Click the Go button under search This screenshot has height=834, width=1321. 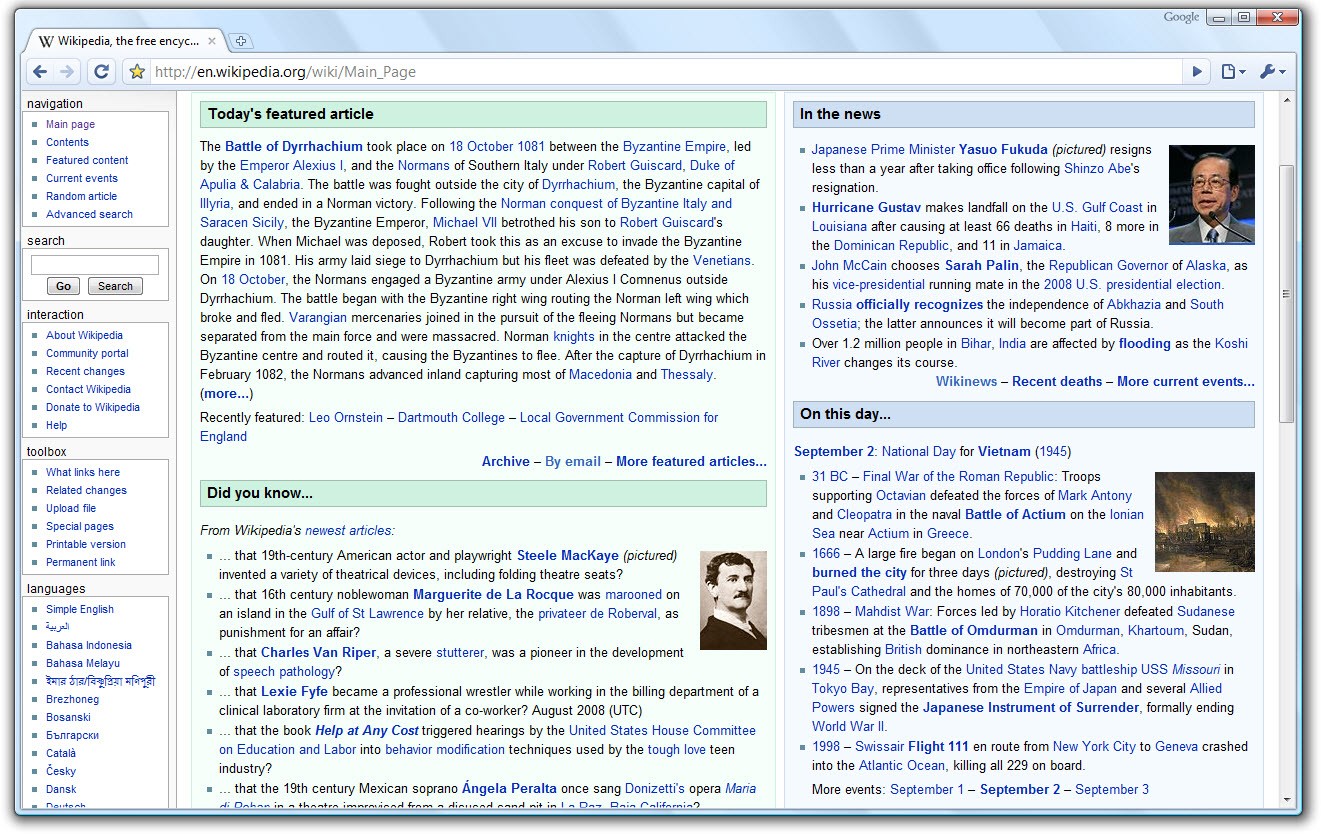[x=63, y=286]
